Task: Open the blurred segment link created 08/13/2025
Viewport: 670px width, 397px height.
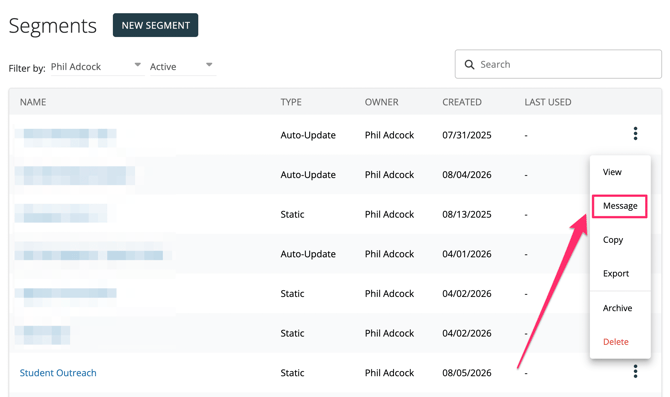Action: coord(61,213)
